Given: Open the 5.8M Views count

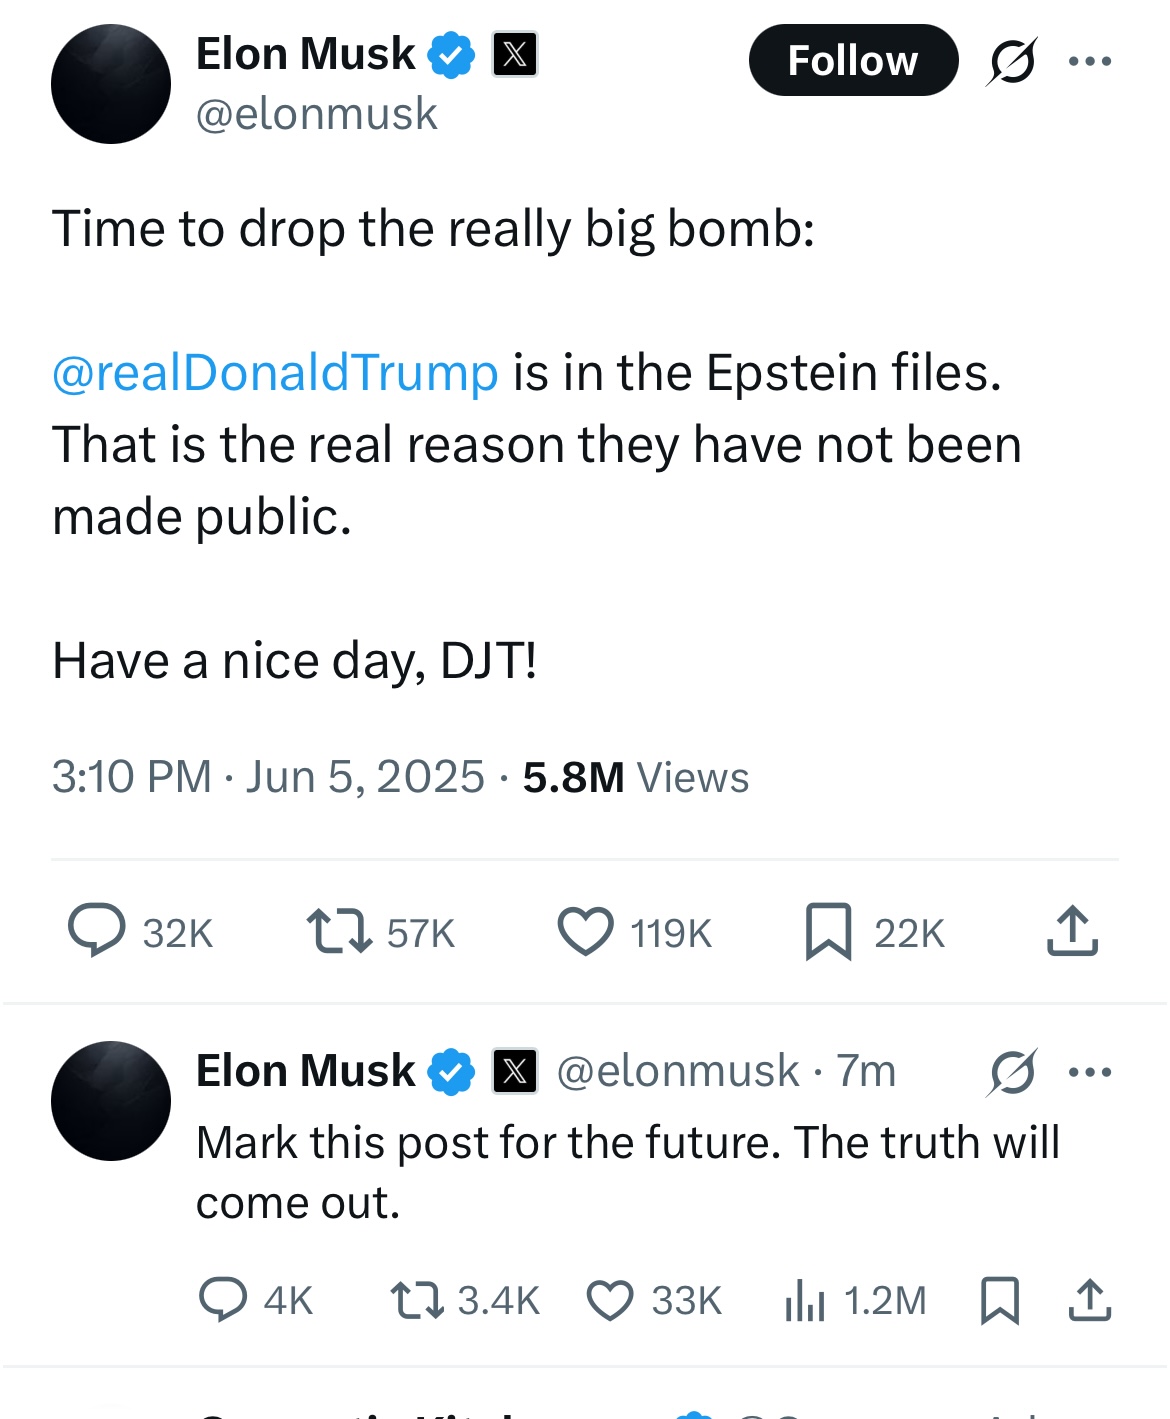Looking at the screenshot, I should click(x=635, y=778).
